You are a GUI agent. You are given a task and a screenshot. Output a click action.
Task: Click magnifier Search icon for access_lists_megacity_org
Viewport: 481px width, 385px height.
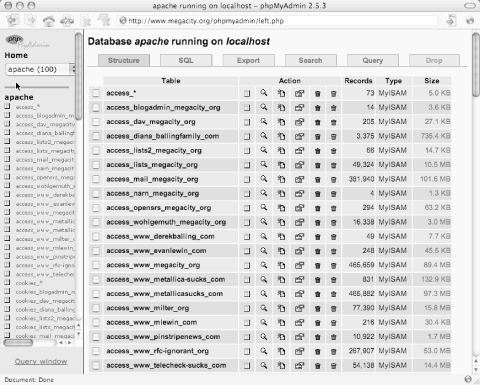264,165
